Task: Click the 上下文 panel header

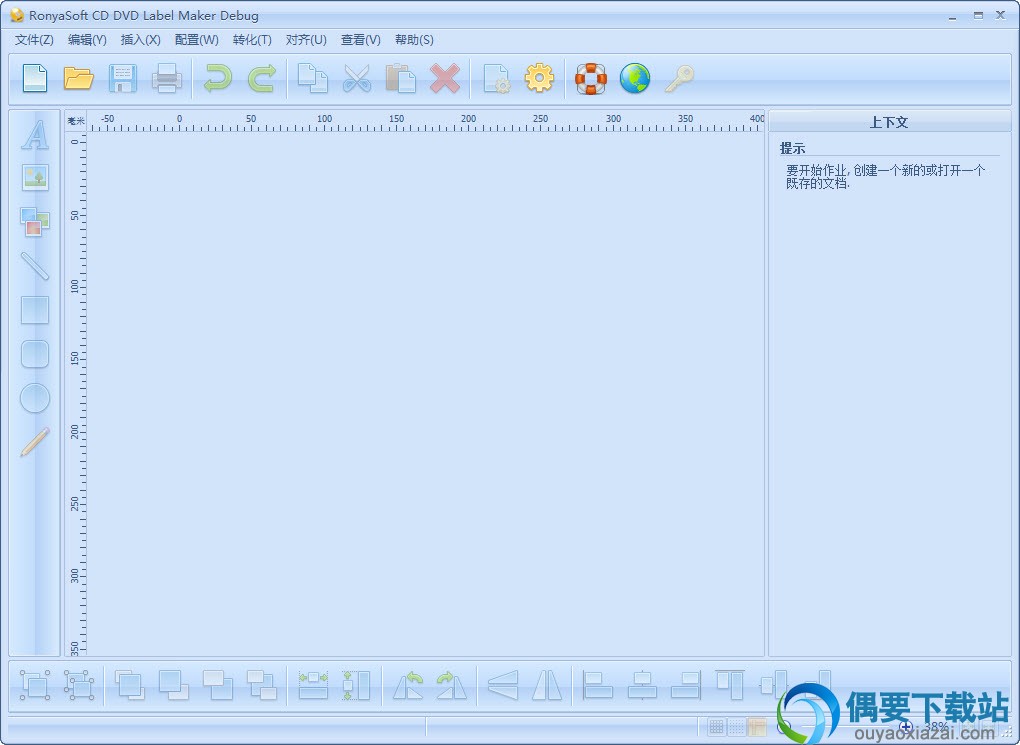Action: coord(889,122)
